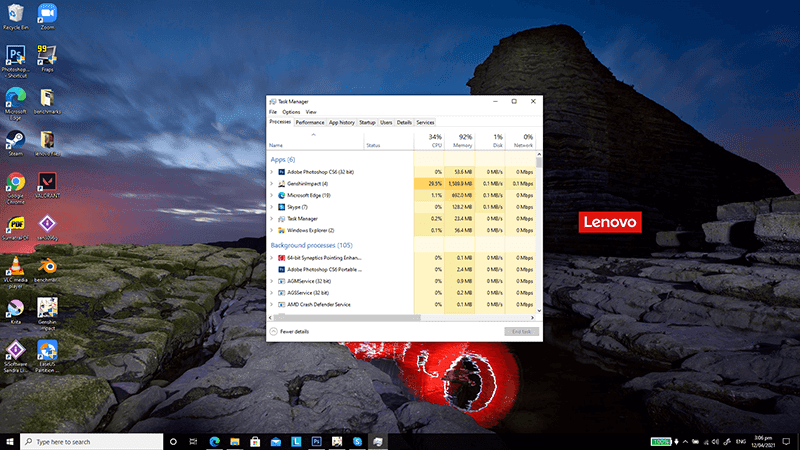800x450 pixels.
Task: Expand the Windows Explorer (2) group
Action: (271, 231)
